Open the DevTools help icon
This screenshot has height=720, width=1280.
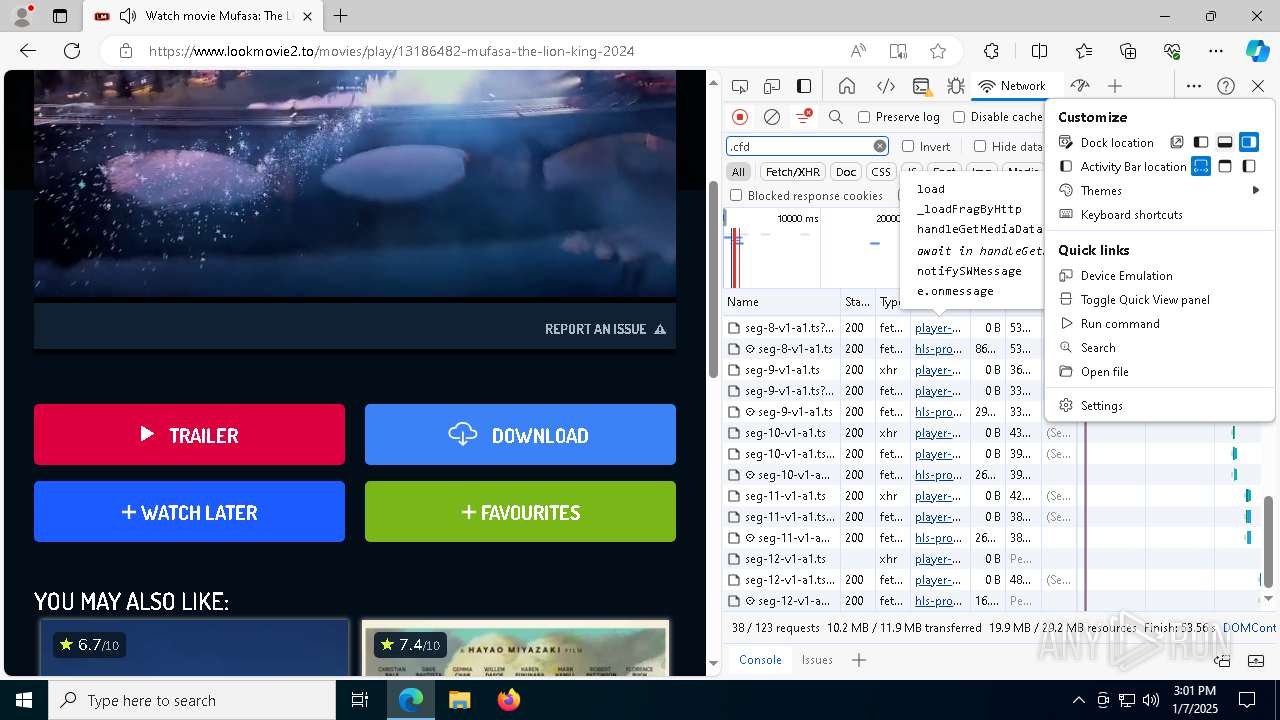coord(1226,86)
